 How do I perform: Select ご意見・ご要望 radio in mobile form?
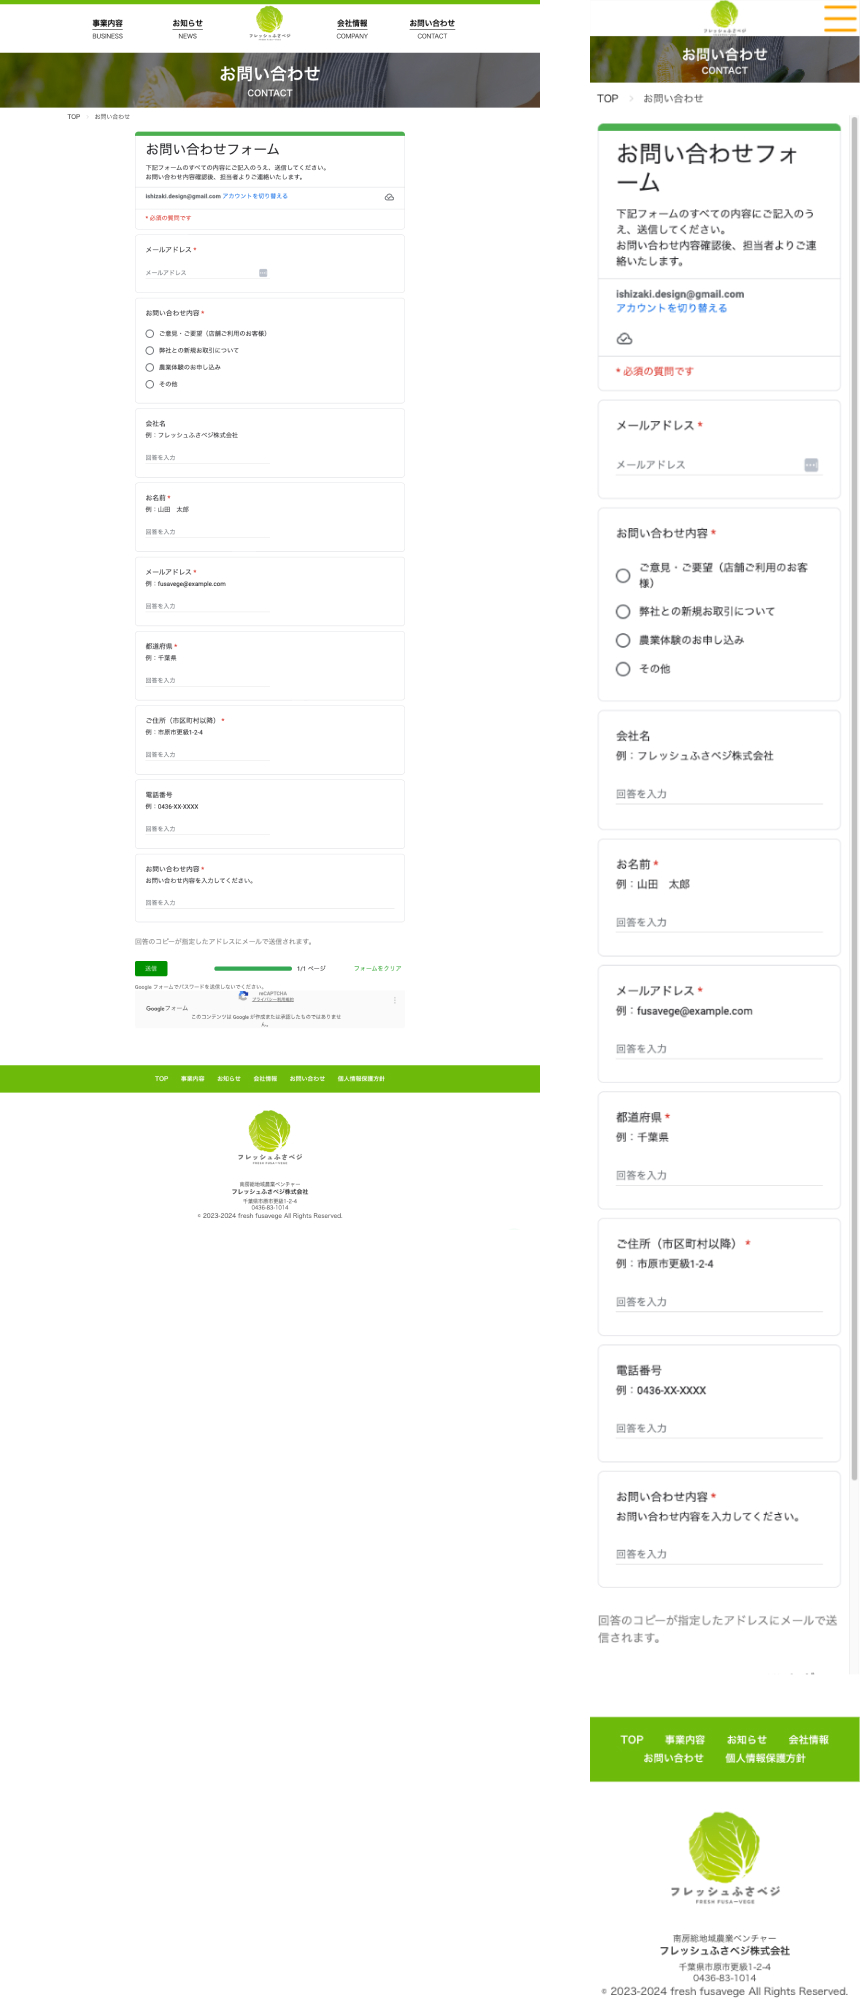623,575
